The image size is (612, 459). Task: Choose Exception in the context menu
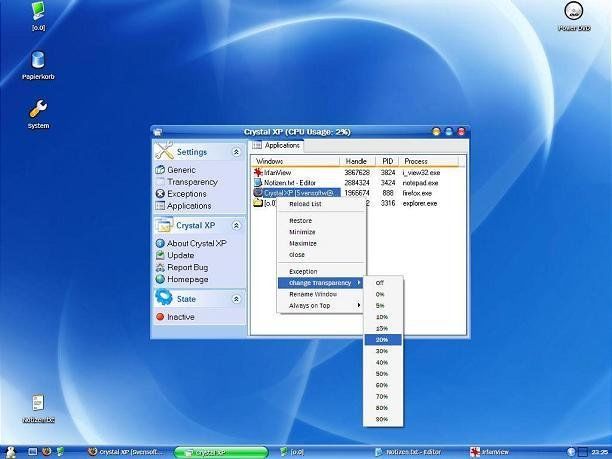[x=320, y=271]
